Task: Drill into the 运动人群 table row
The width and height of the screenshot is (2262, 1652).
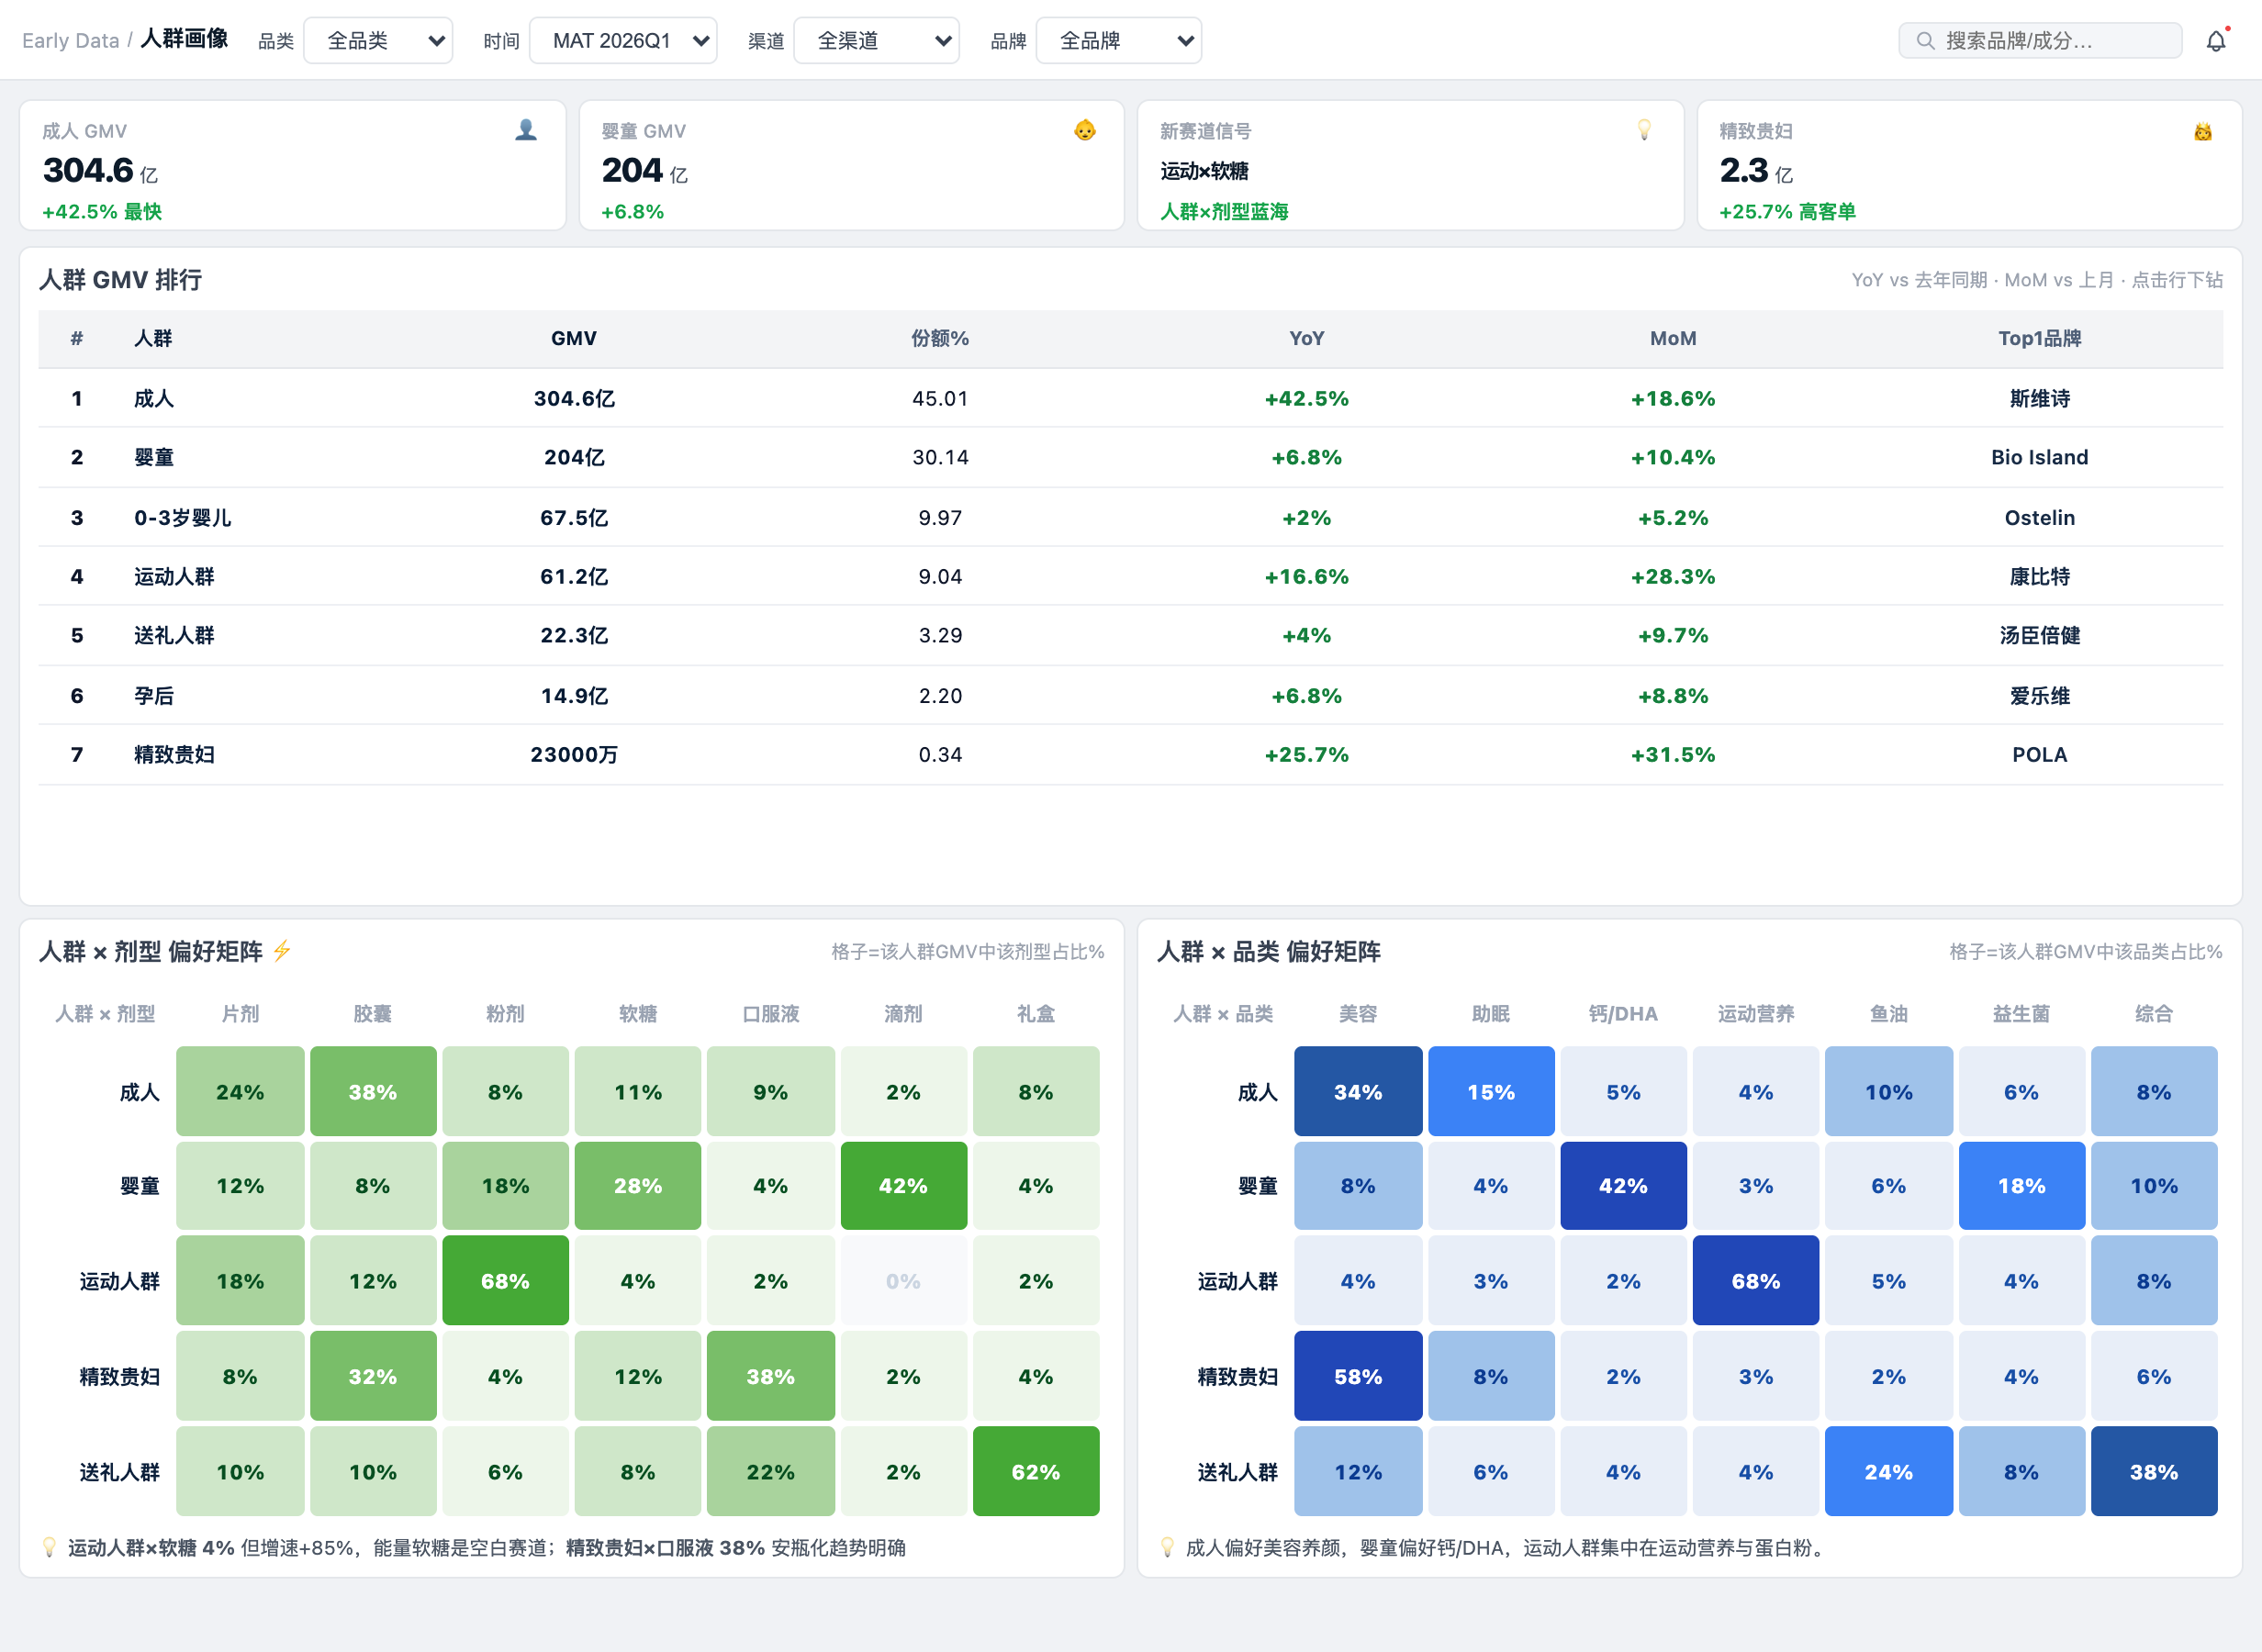Action: (x=1131, y=576)
